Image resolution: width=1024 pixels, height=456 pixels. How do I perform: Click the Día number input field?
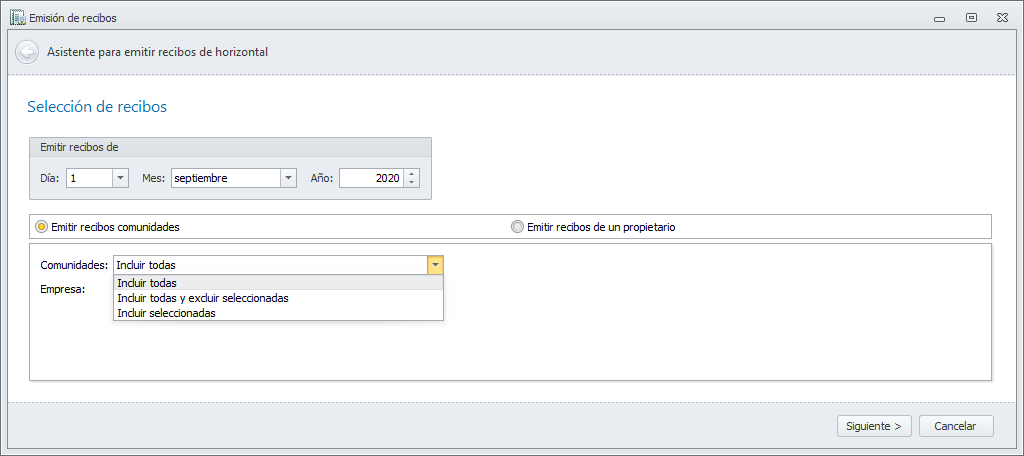88,178
